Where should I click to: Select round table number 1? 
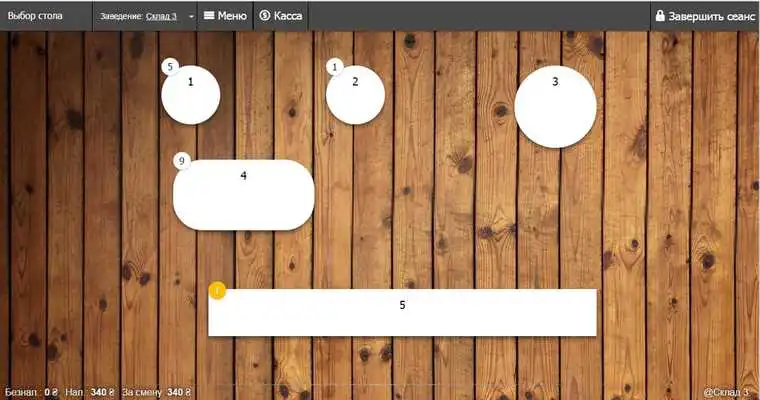click(x=191, y=95)
